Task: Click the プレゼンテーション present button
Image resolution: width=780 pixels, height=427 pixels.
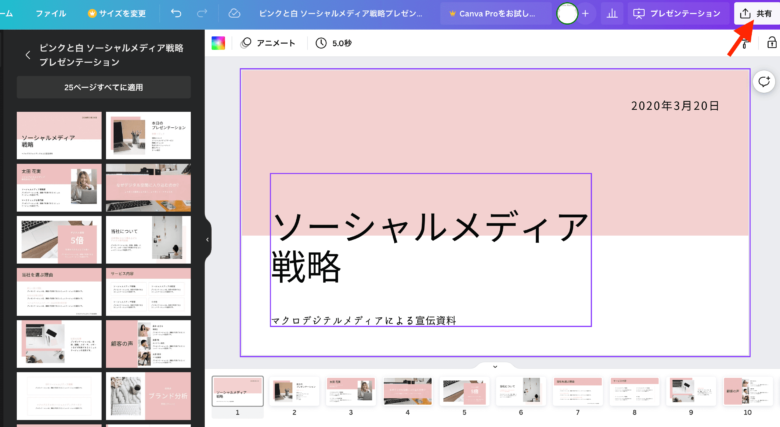Action: pyautogui.click(x=677, y=13)
